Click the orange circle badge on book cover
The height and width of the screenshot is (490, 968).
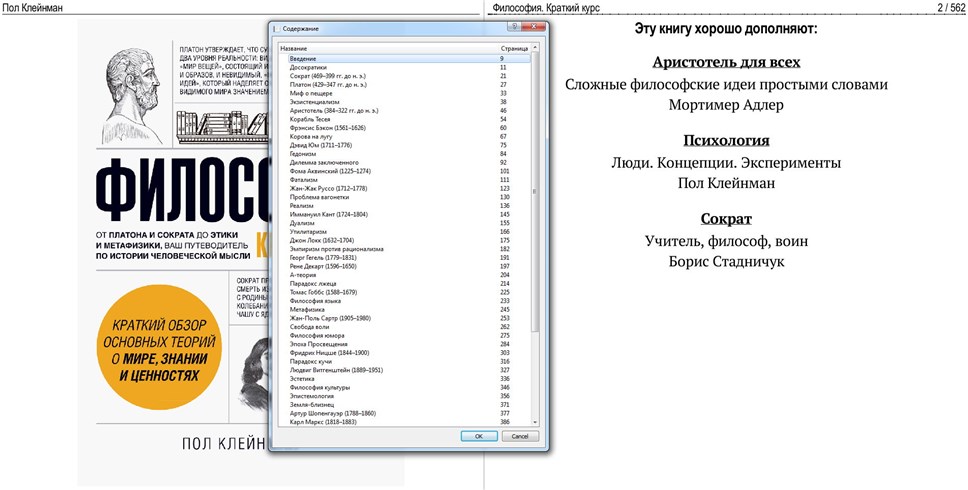click(x=159, y=349)
